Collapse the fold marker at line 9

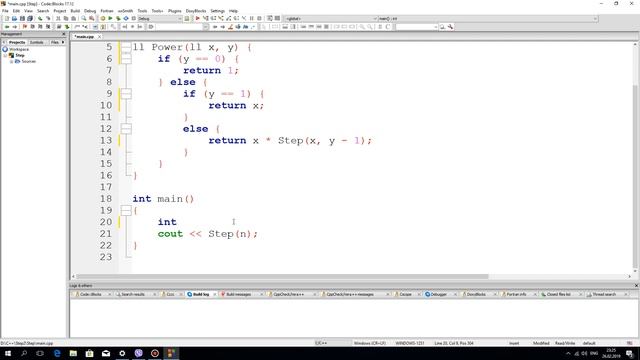coord(126,94)
